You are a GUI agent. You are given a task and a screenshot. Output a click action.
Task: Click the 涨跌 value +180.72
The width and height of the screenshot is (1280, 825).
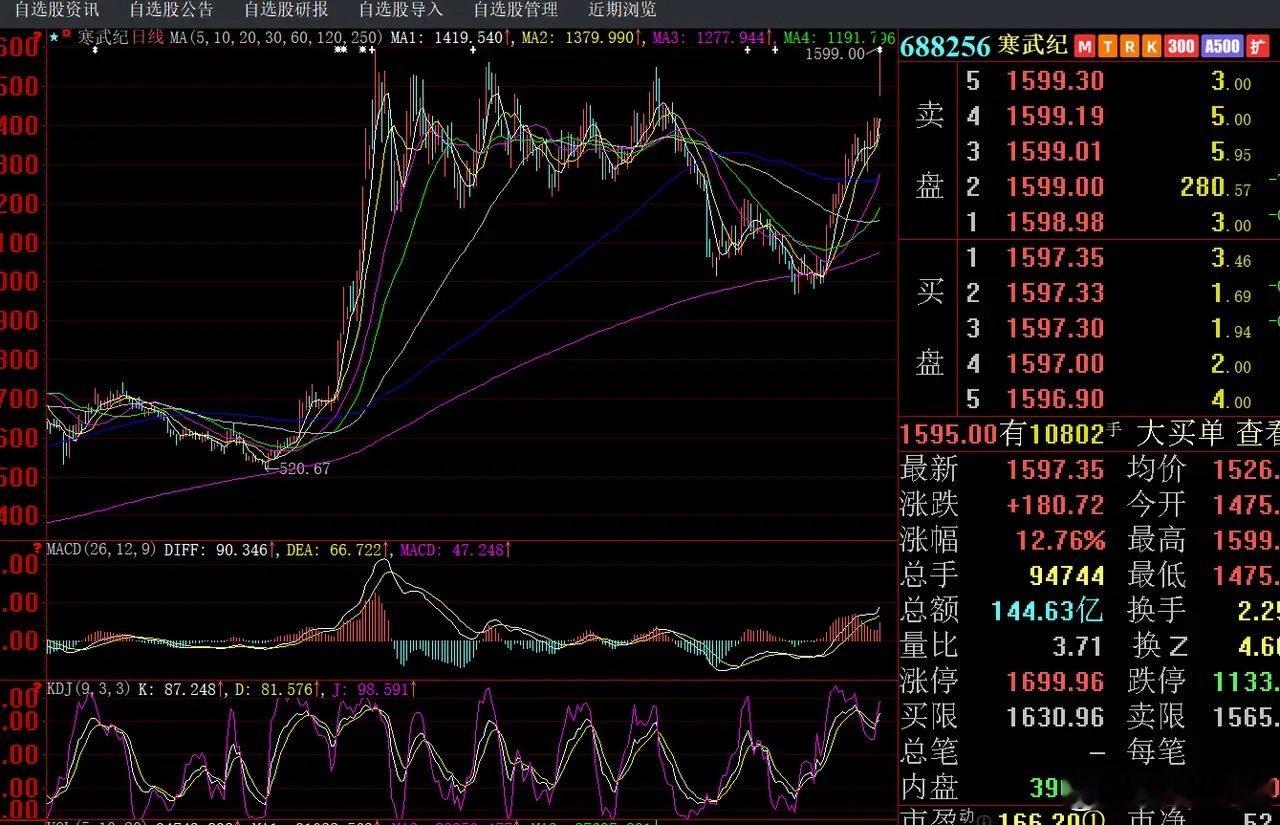[x=1055, y=505]
